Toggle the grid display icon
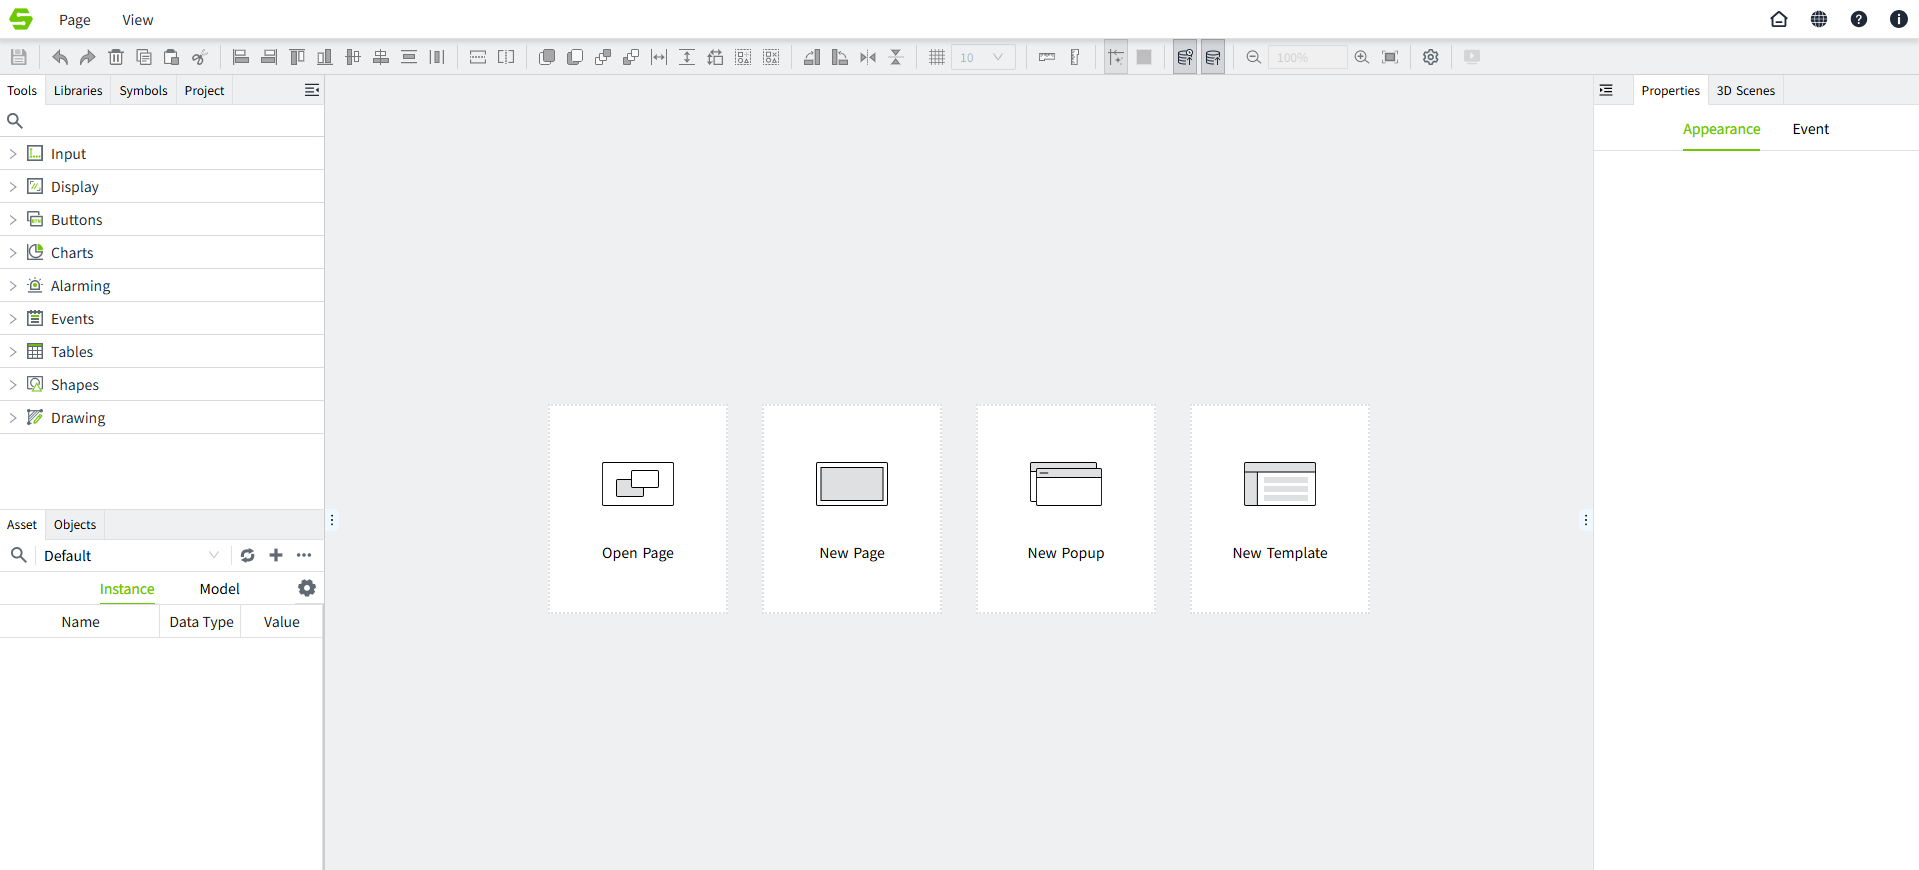This screenshot has width=1919, height=870. 936,57
